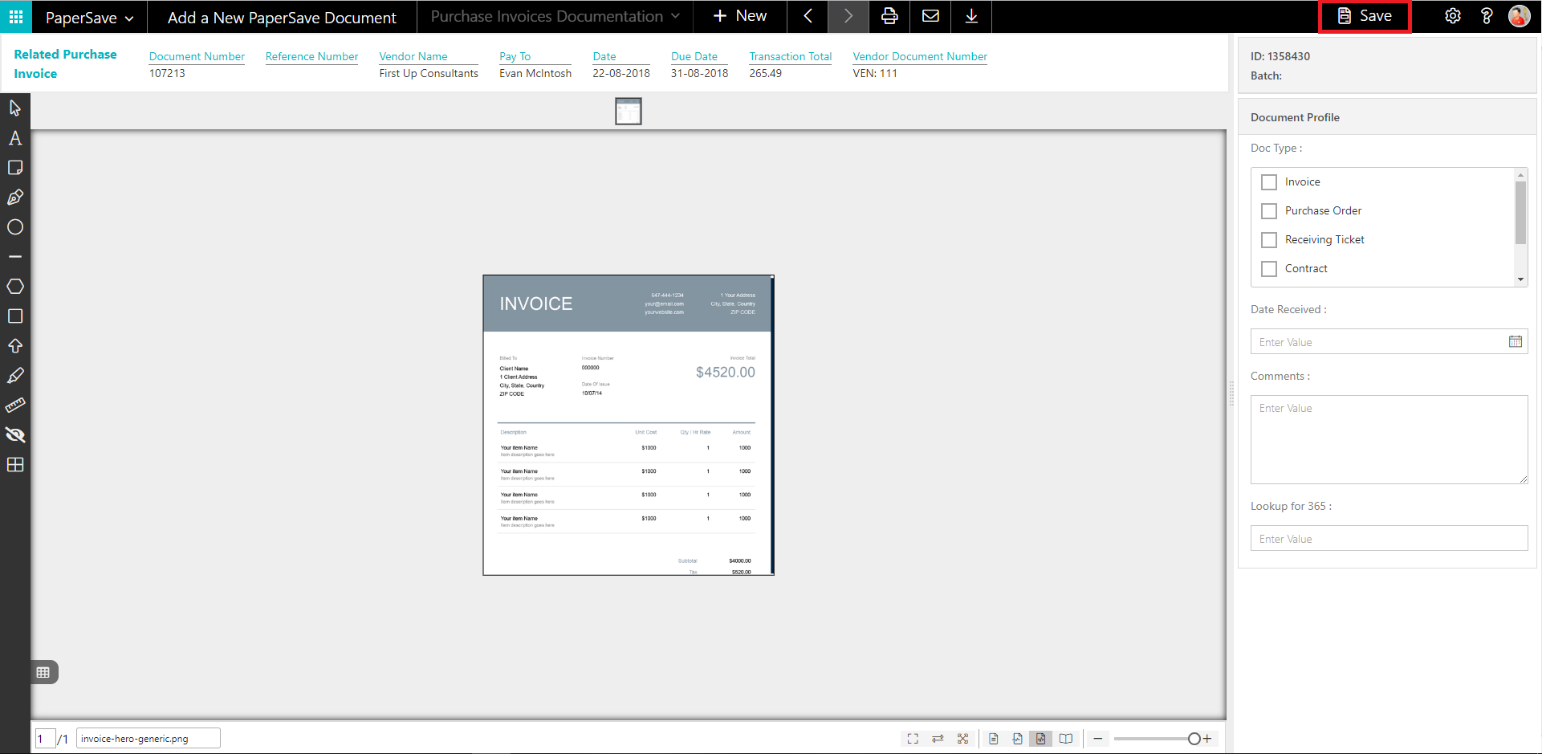Select the pen annotation tool
Screen dimensions: 1542x754
[x=15, y=197]
